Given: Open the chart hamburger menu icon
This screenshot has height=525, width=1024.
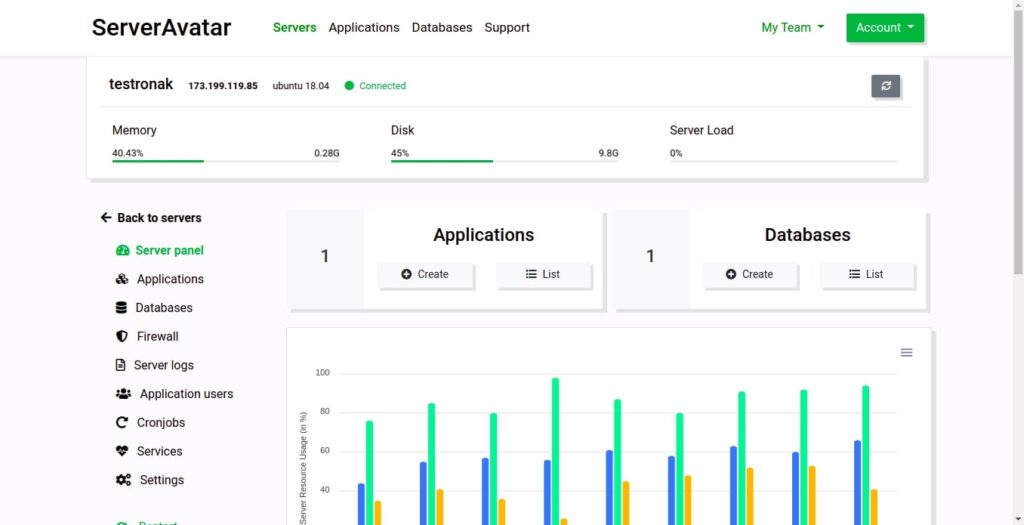Looking at the screenshot, I should pos(906,353).
